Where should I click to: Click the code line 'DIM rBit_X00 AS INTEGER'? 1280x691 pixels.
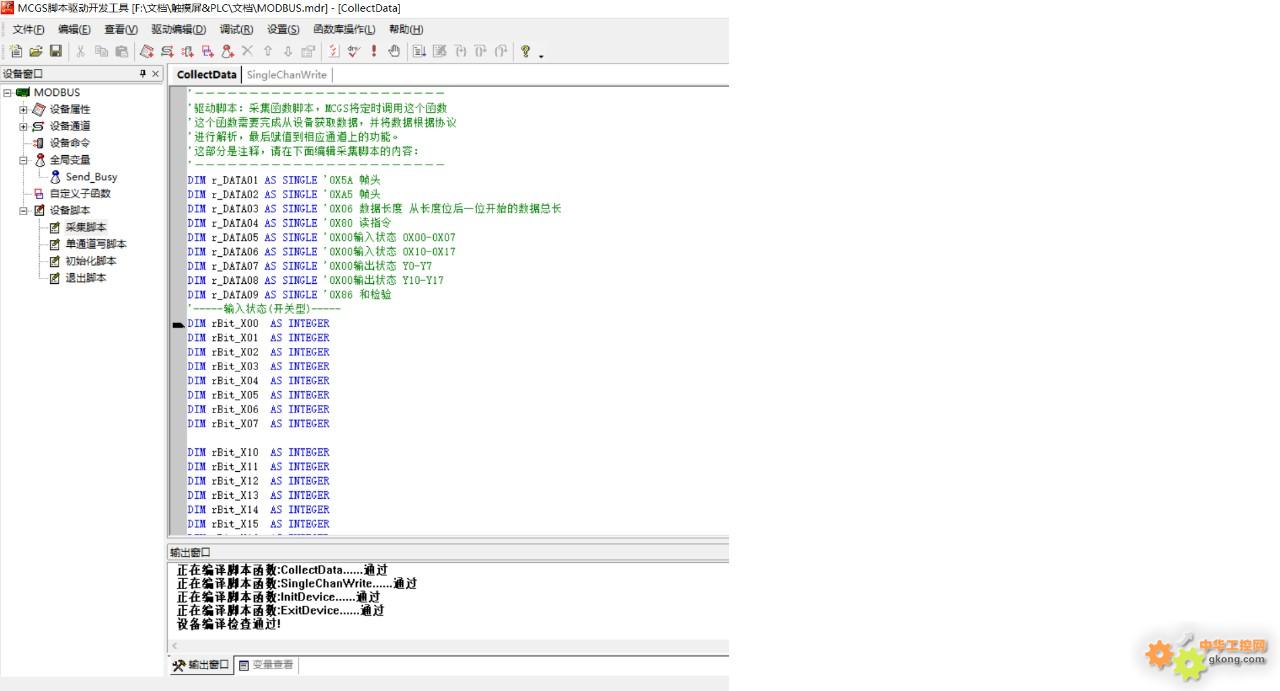258,324
